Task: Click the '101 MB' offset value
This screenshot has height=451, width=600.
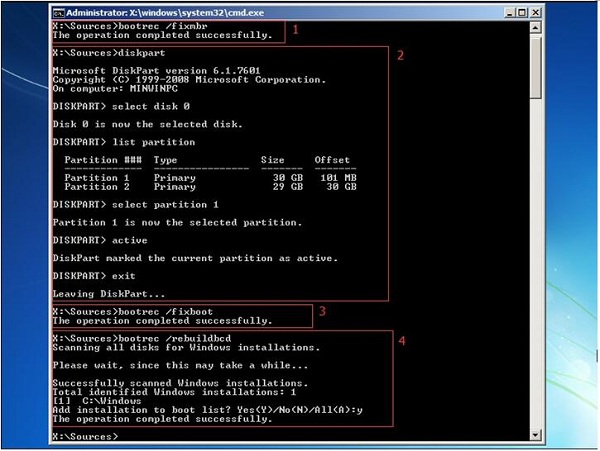Action: pyautogui.click(x=338, y=178)
